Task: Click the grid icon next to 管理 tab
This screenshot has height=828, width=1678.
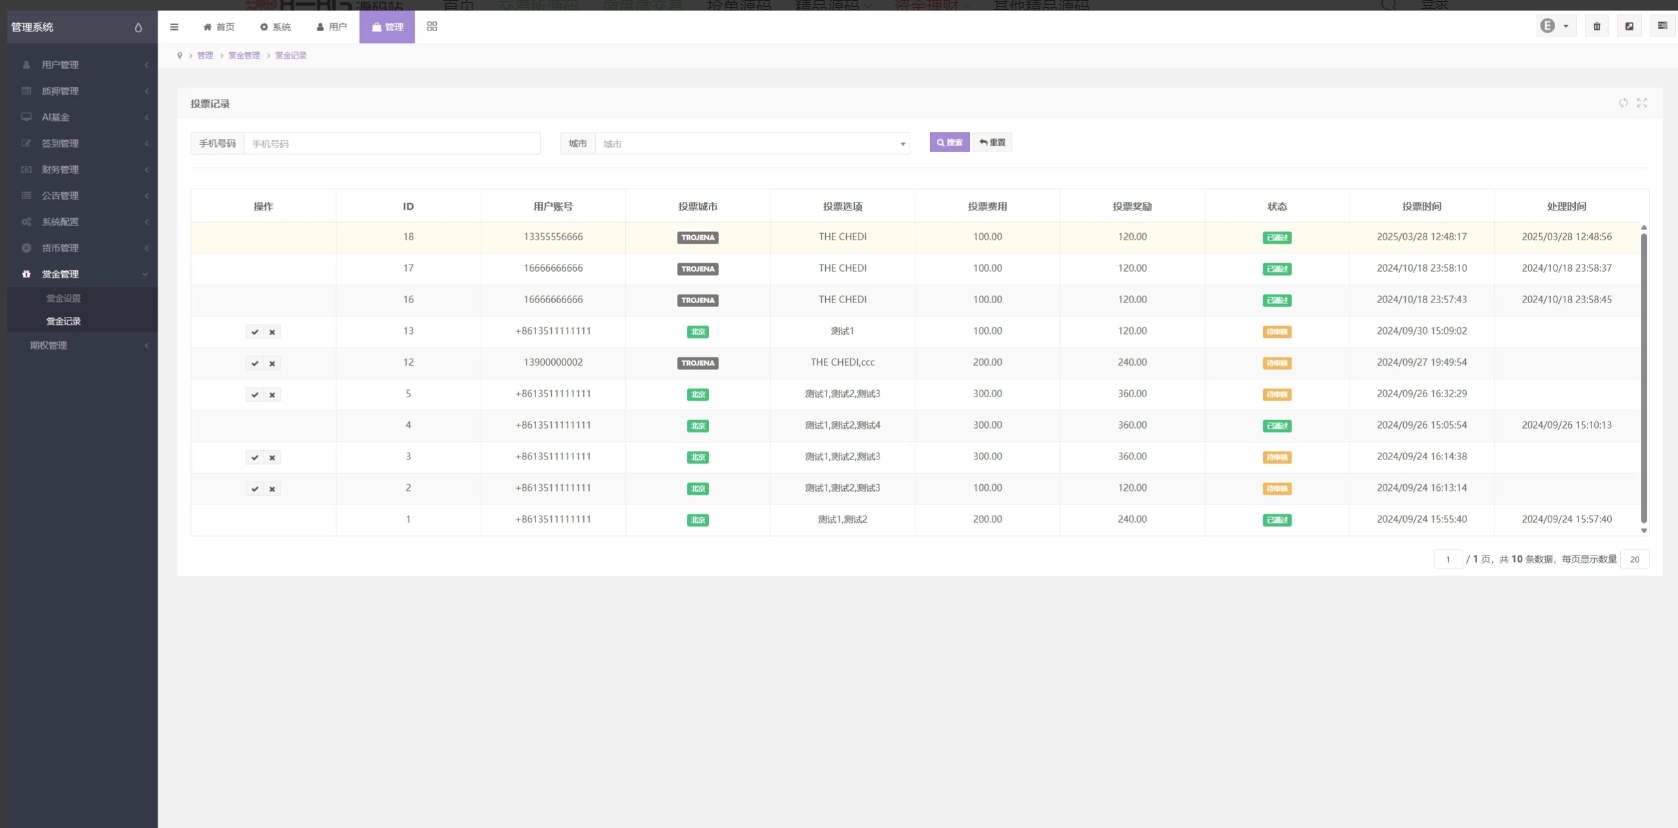Action: (432, 27)
